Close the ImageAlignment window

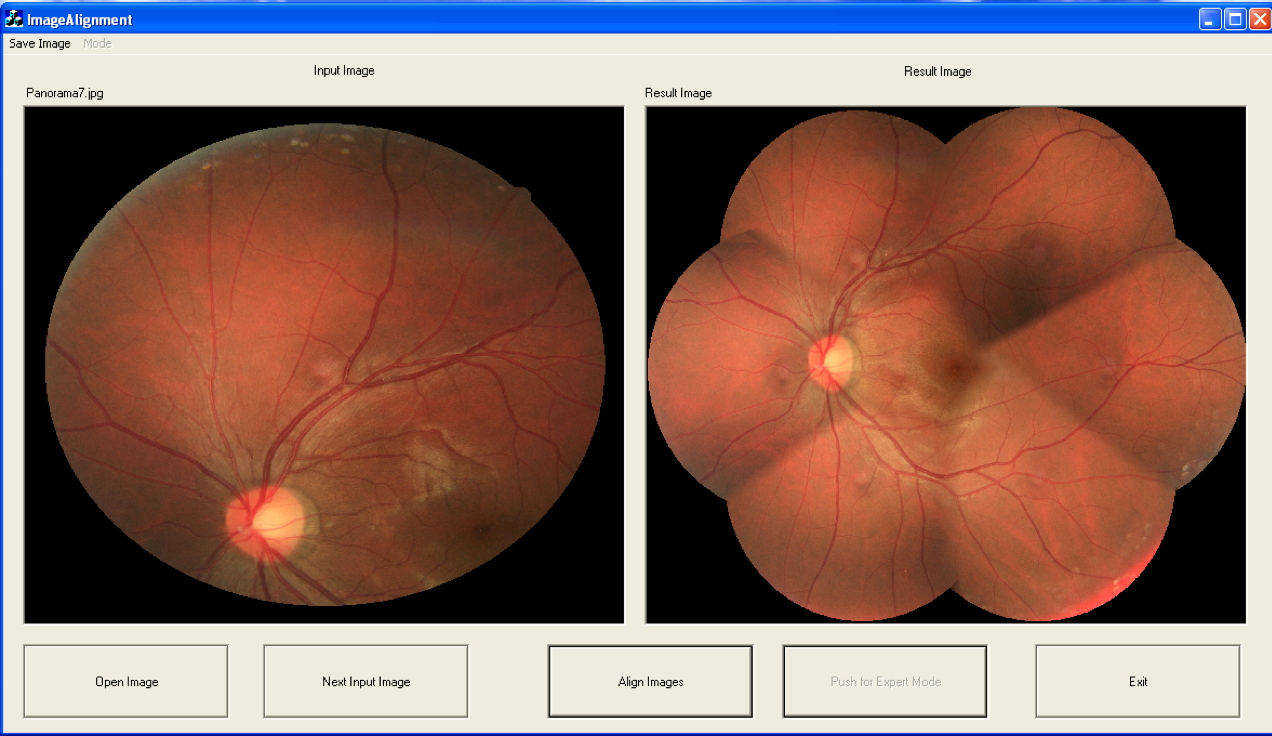[x=1259, y=19]
